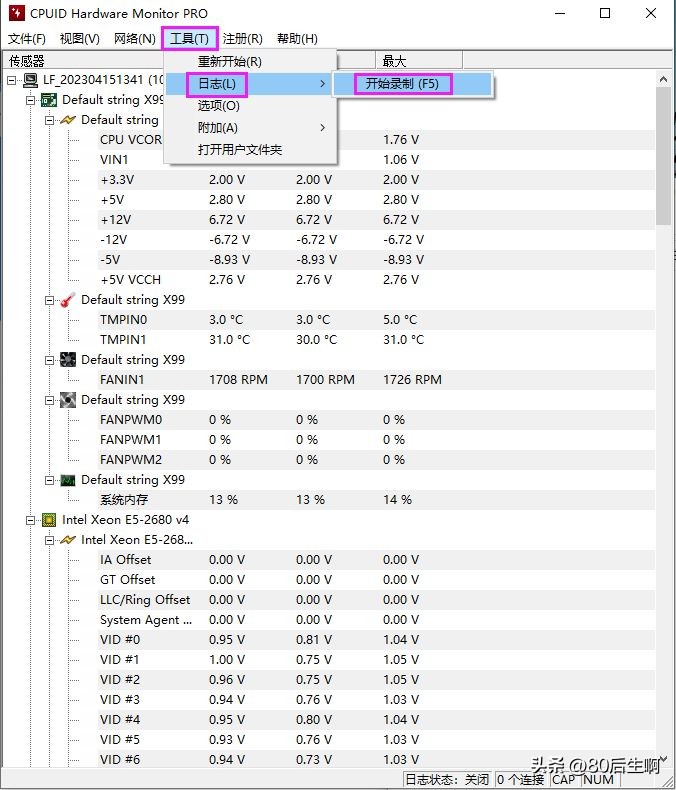Click the motherboard icon next to Default string X99
Image resolution: width=676 pixels, height=790 pixels.
click(49, 100)
